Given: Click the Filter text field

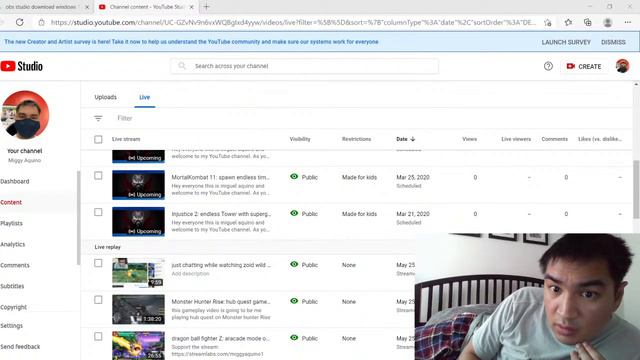Looking at the screenshot, I should pos(125,118).
